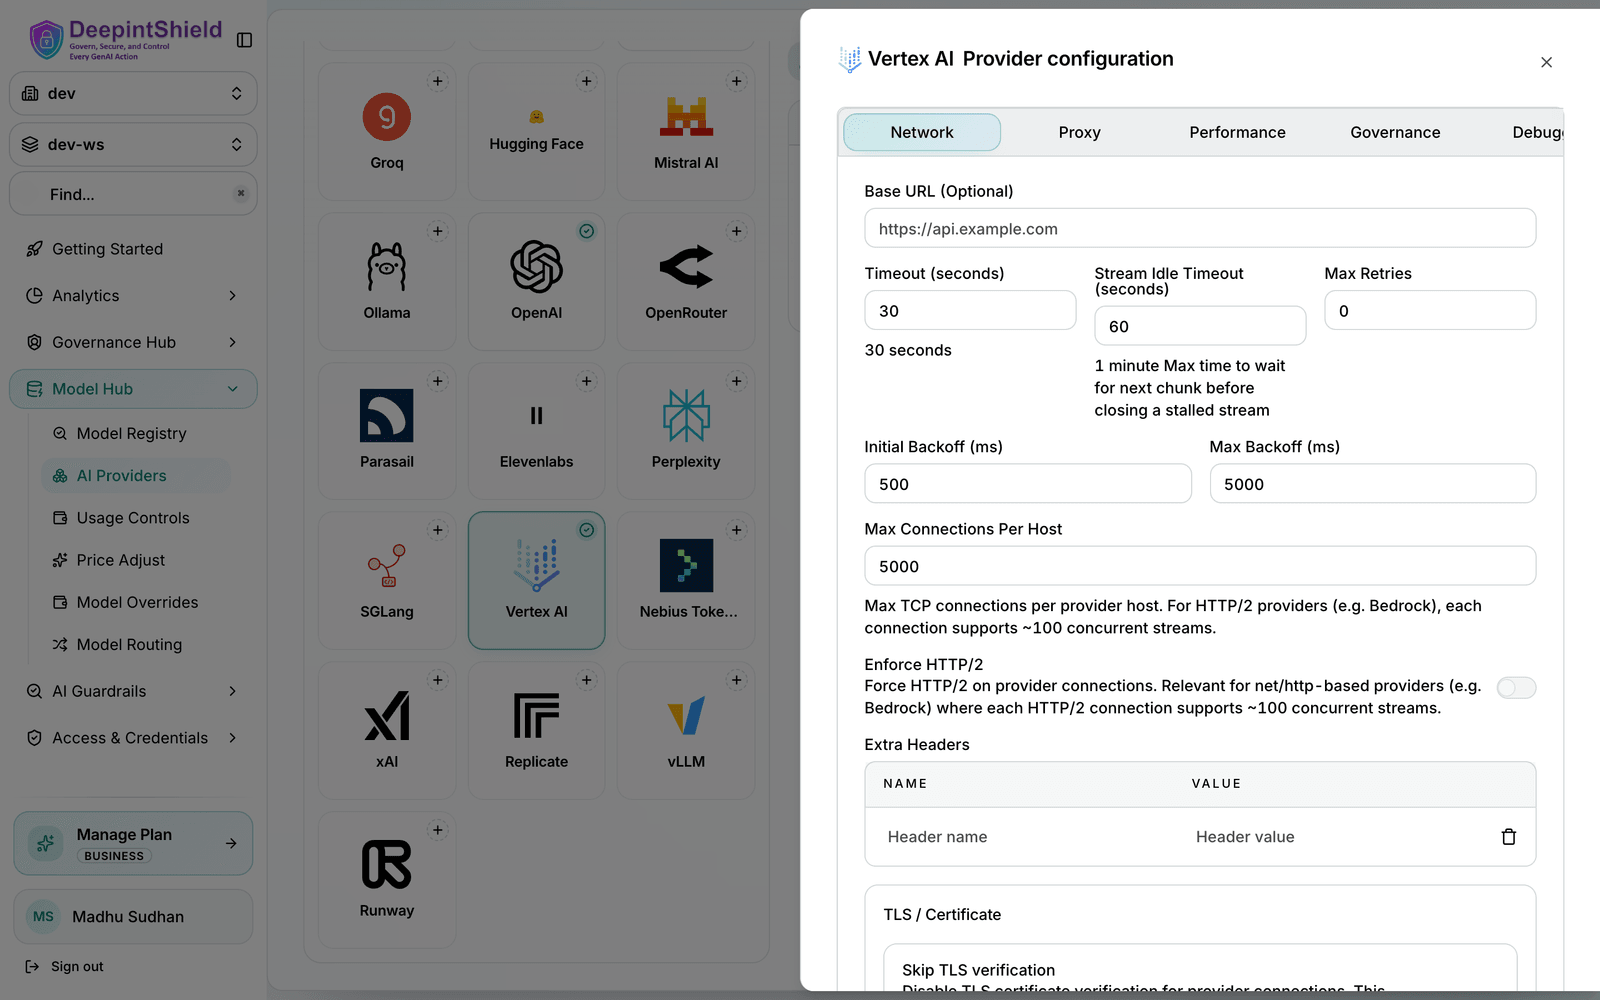Click the Stream Idle Timeout field
Image resolution: width=1600 pixels, height=1000 pixels.
point(1200,326)
